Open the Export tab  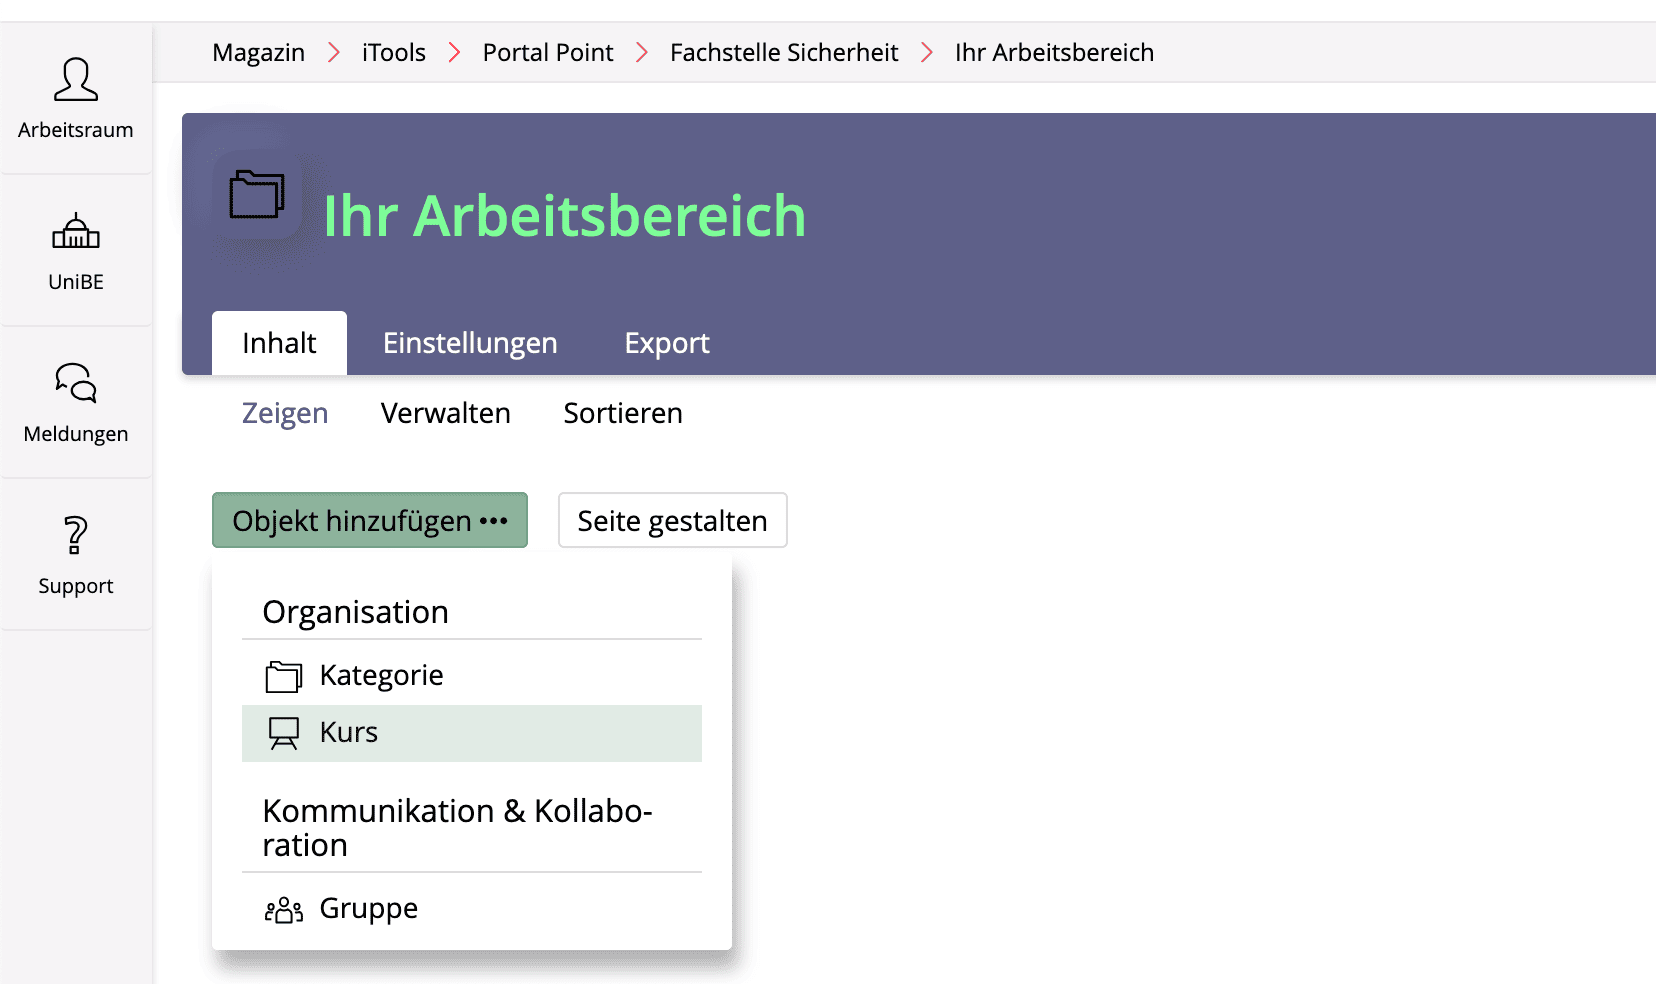pos(667,343)
